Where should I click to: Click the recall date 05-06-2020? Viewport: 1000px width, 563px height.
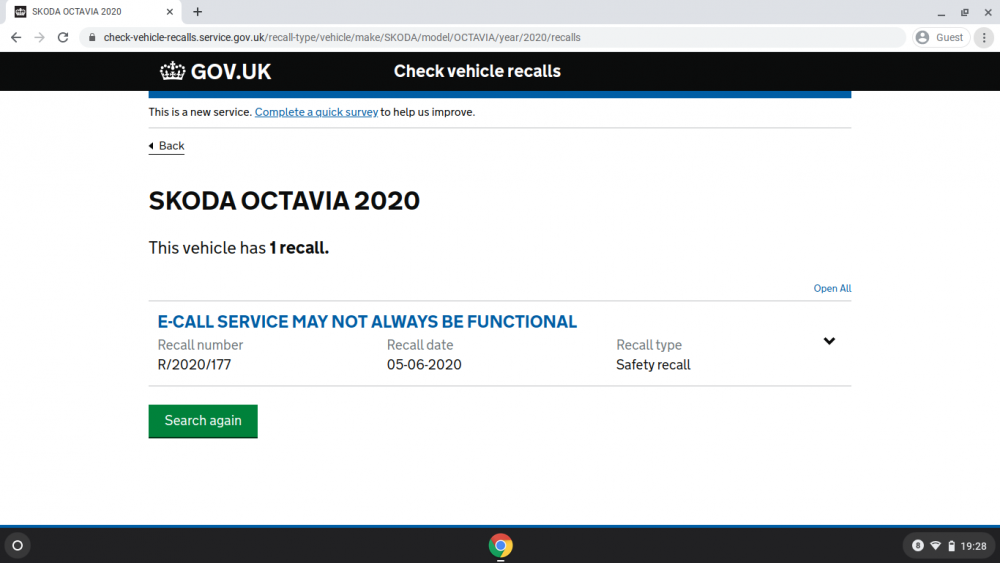tap(424, 365)
